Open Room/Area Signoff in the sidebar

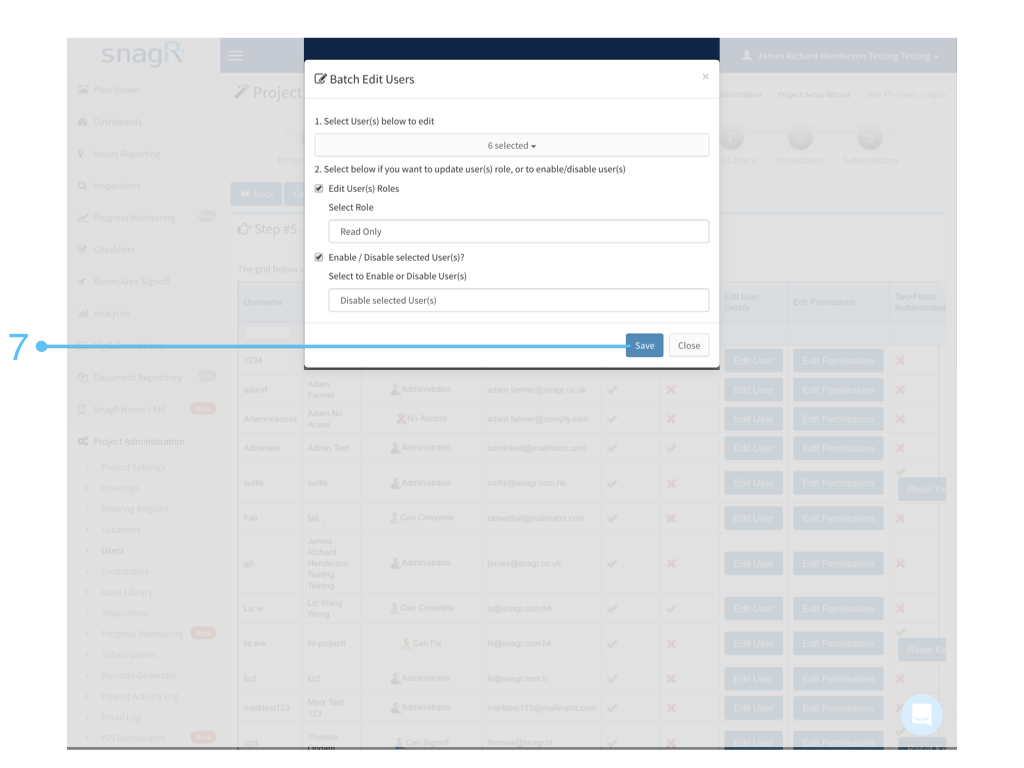pos(131,281)
